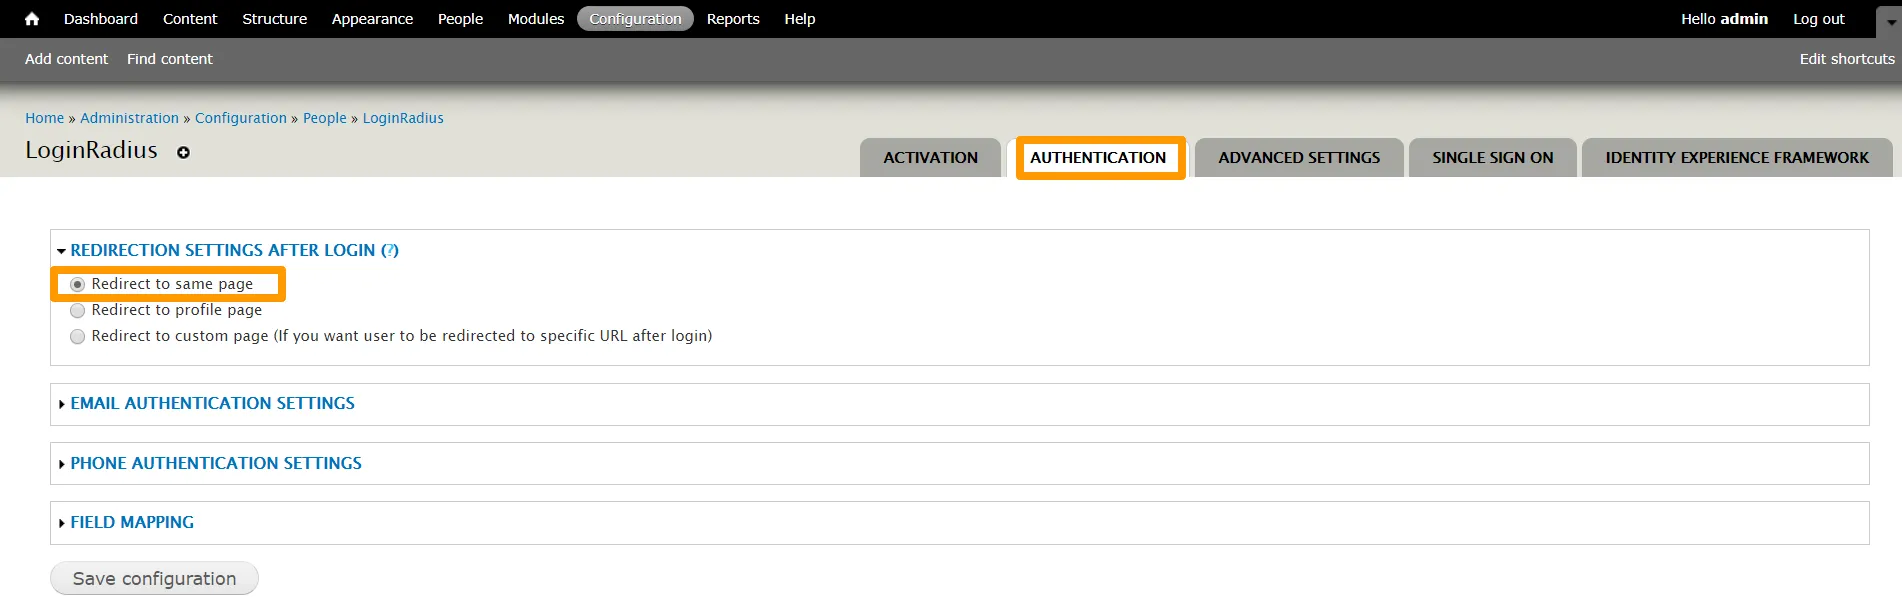Toggle the shortcut drawer arrow at toolbar right
This screenshot has width=1902, height=602.
[x=1890, y=20]
